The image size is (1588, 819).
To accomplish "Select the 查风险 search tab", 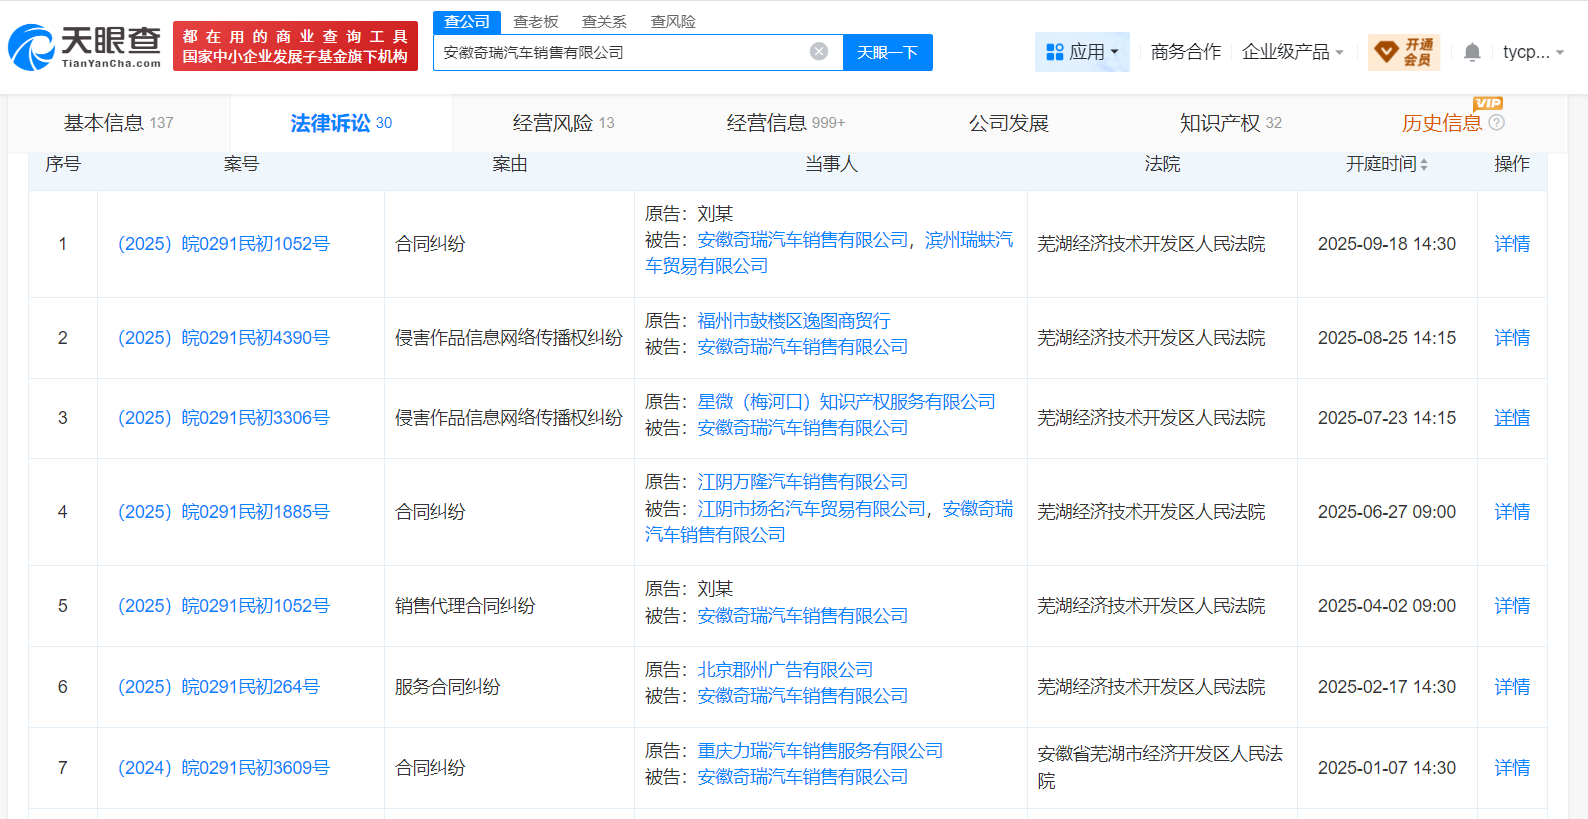I will pyautogui.click(x=673, y=21).
